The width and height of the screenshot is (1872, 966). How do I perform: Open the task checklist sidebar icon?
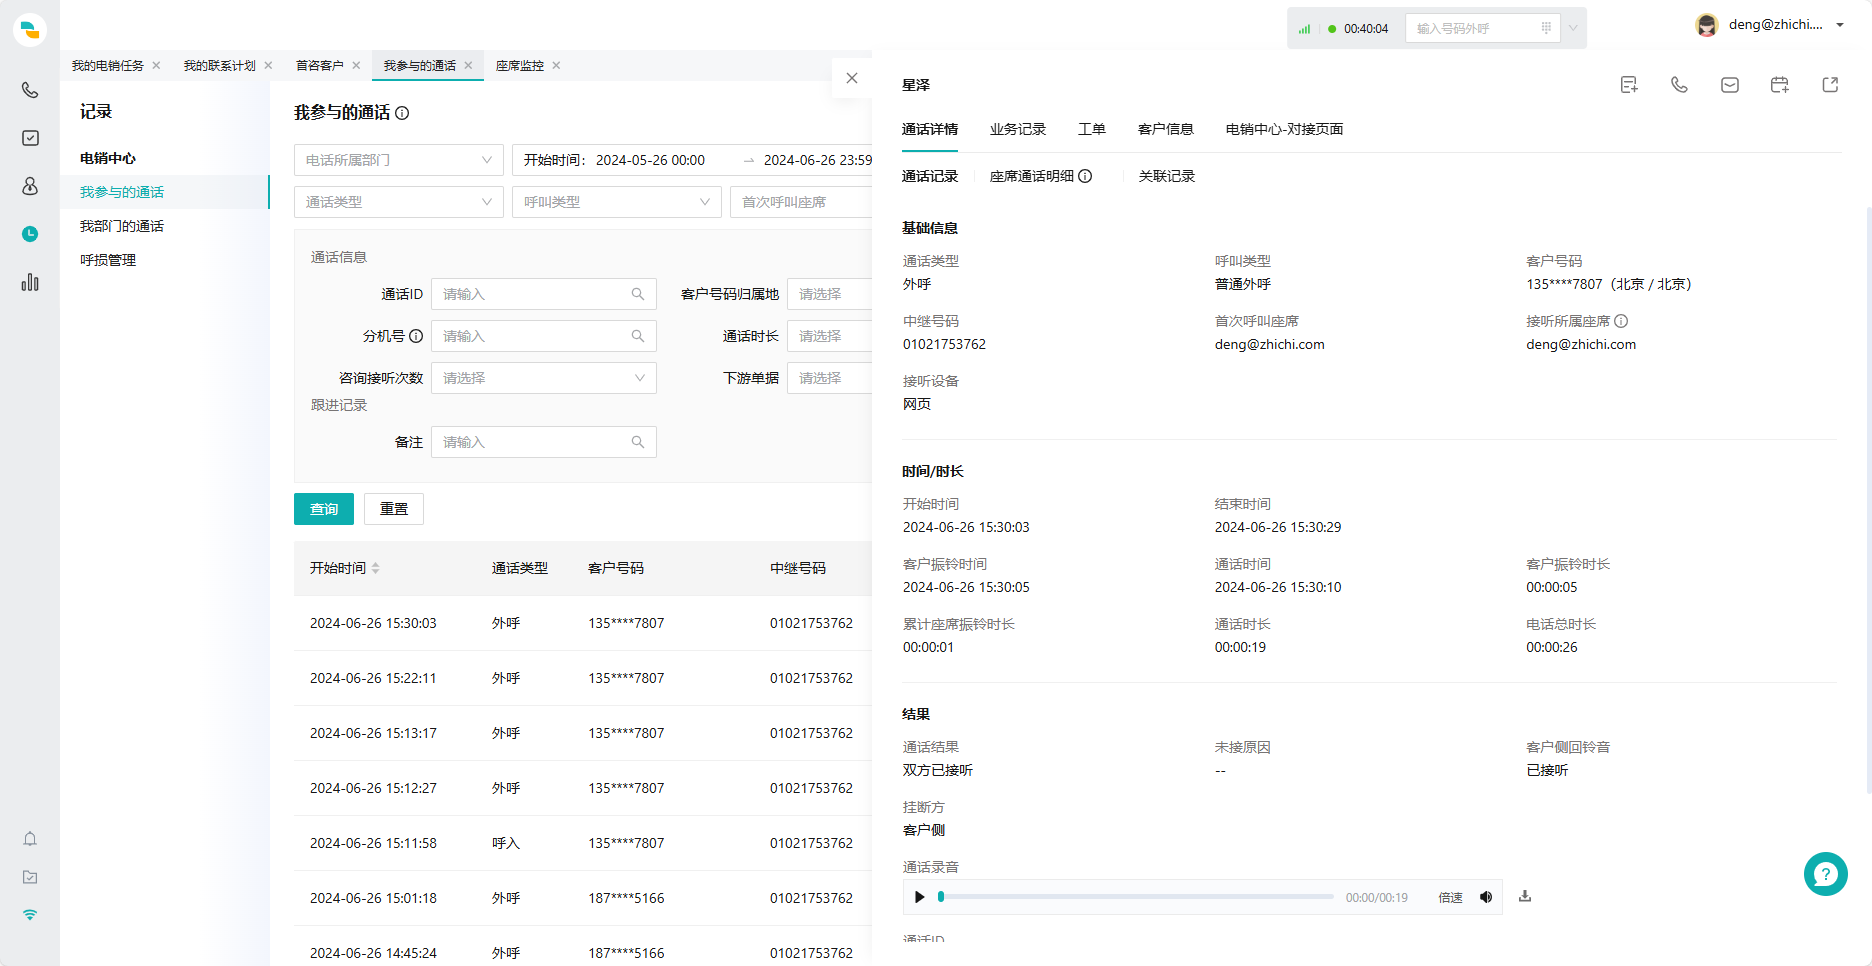[x=30, y=138]
